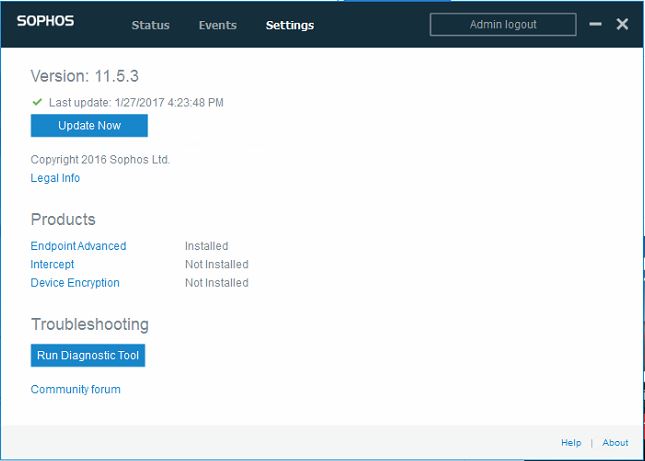Click the Sophos logo
Screen dimensions: 645x461
pyautogui.click(x=45, y=22)
